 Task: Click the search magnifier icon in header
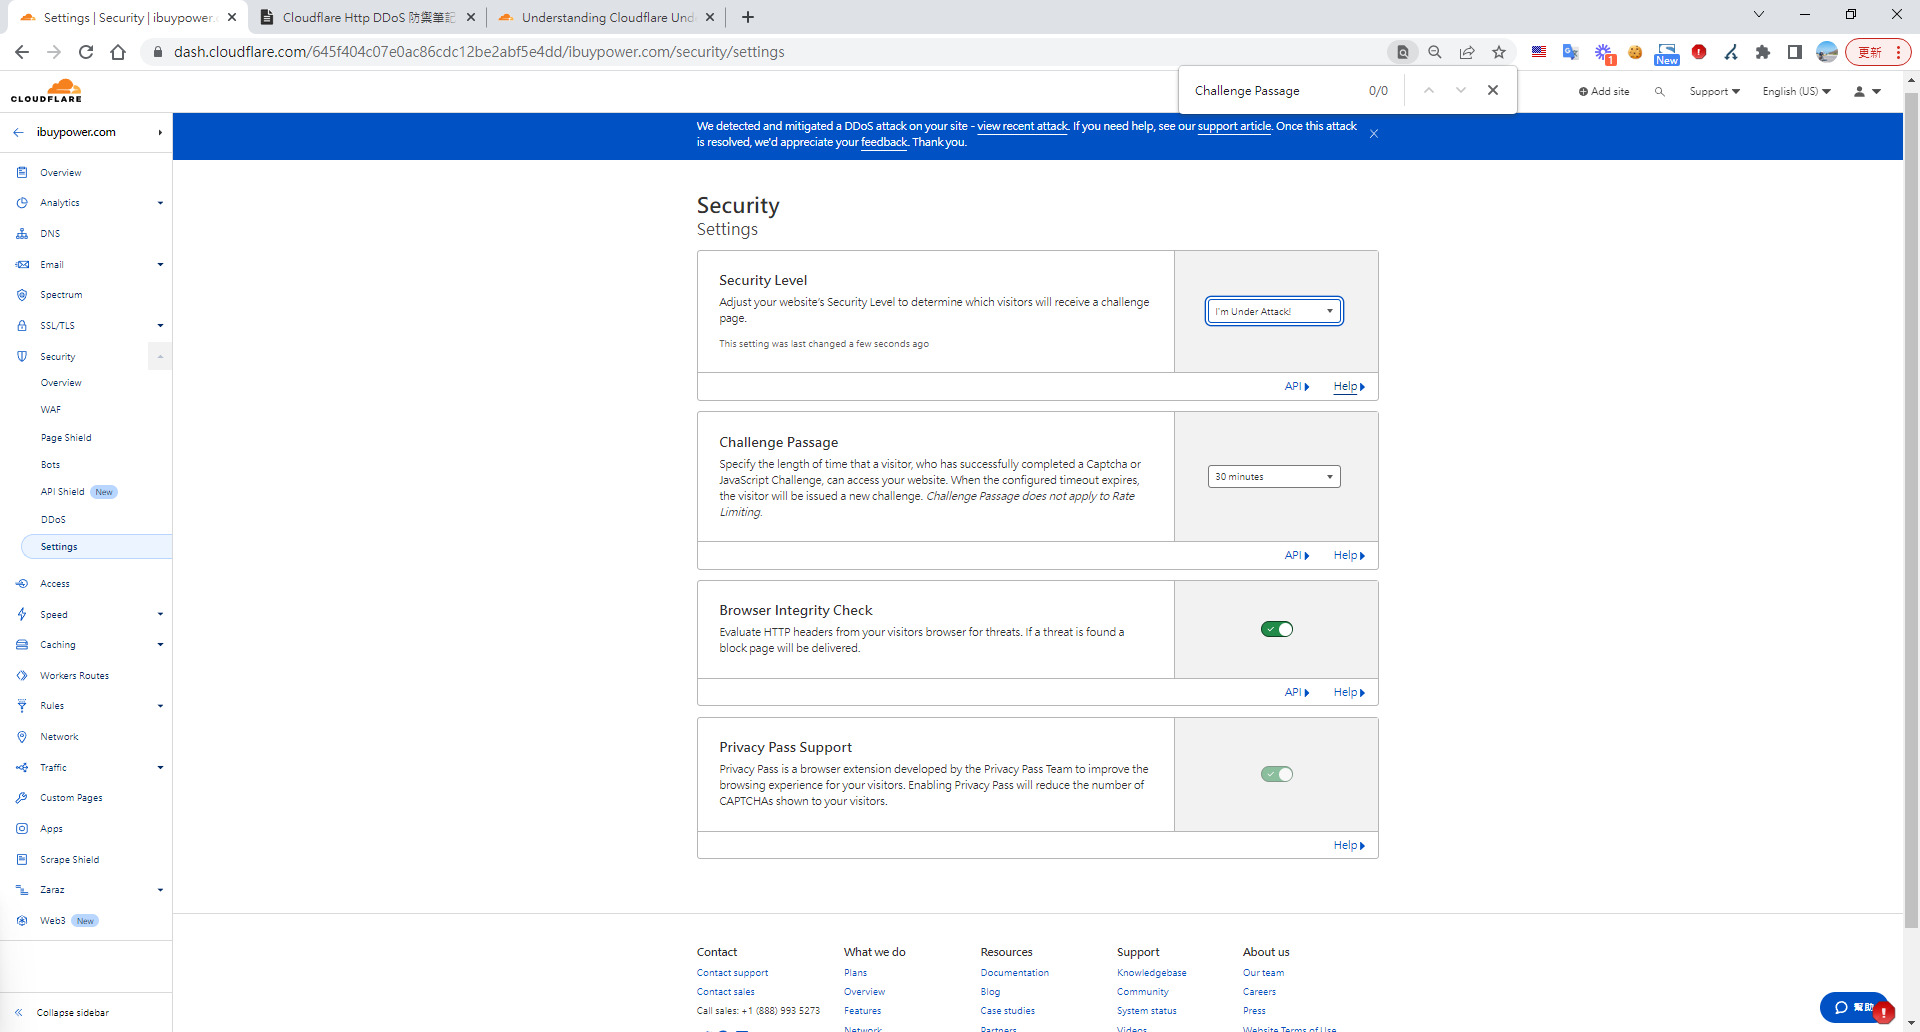click(1659, 92)
